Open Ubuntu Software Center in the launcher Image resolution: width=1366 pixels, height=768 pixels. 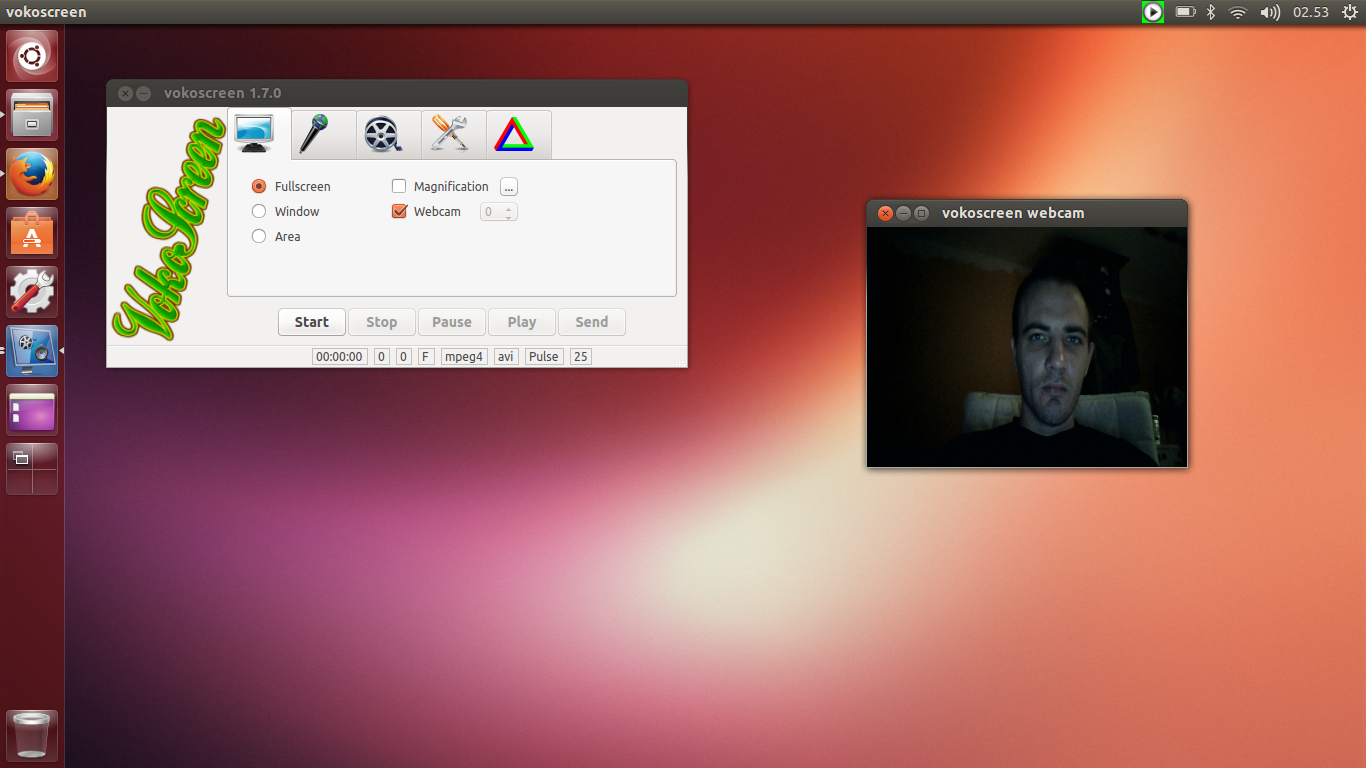pos(32,233)
